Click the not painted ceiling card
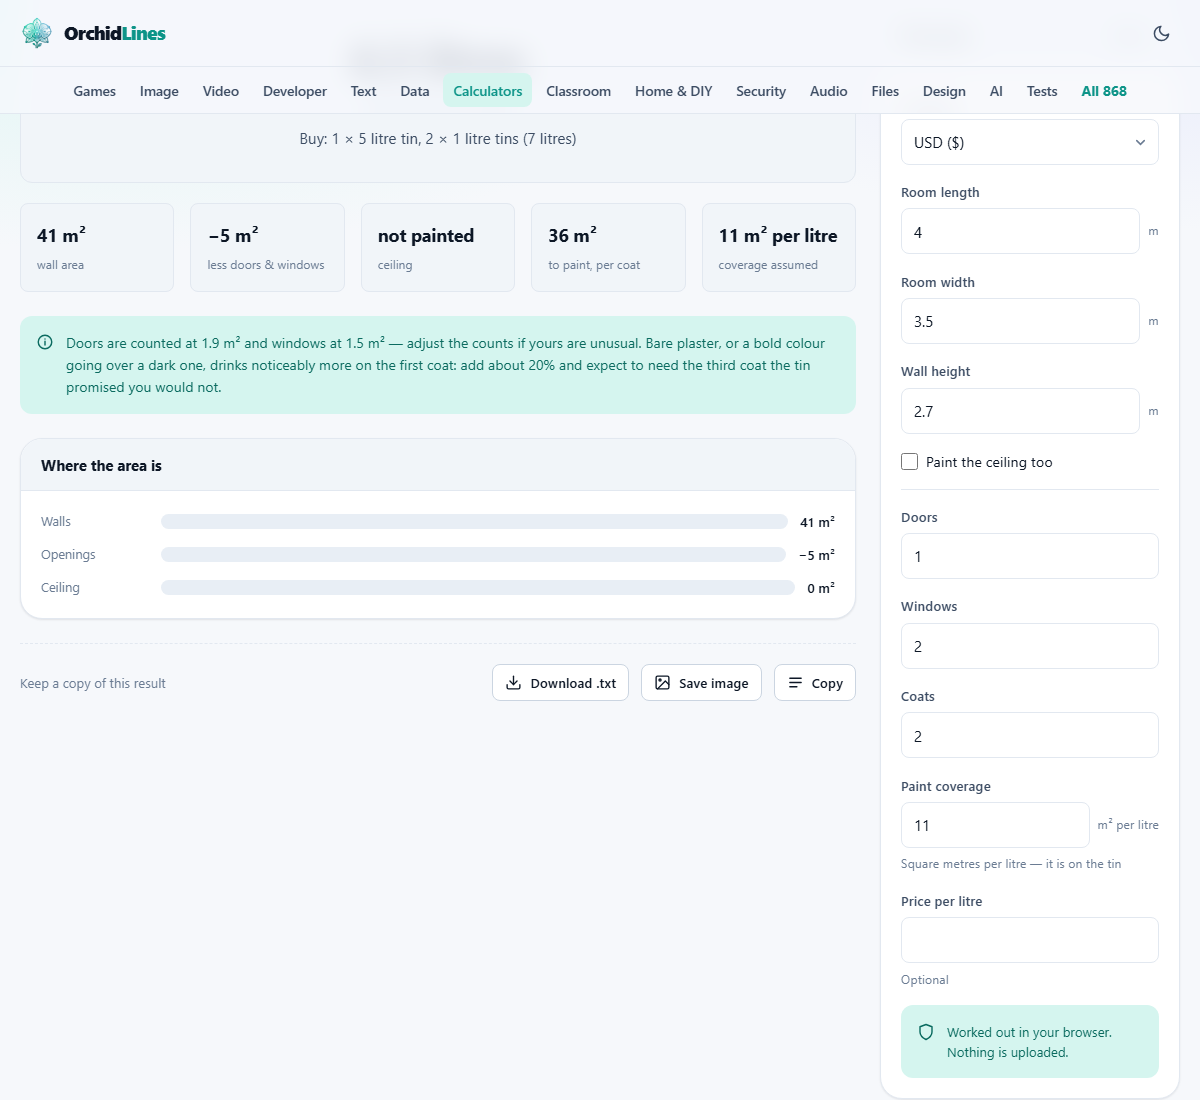Image resolution: width=1200 pixels, height=1100 pixels. click(x=438, y=248)
